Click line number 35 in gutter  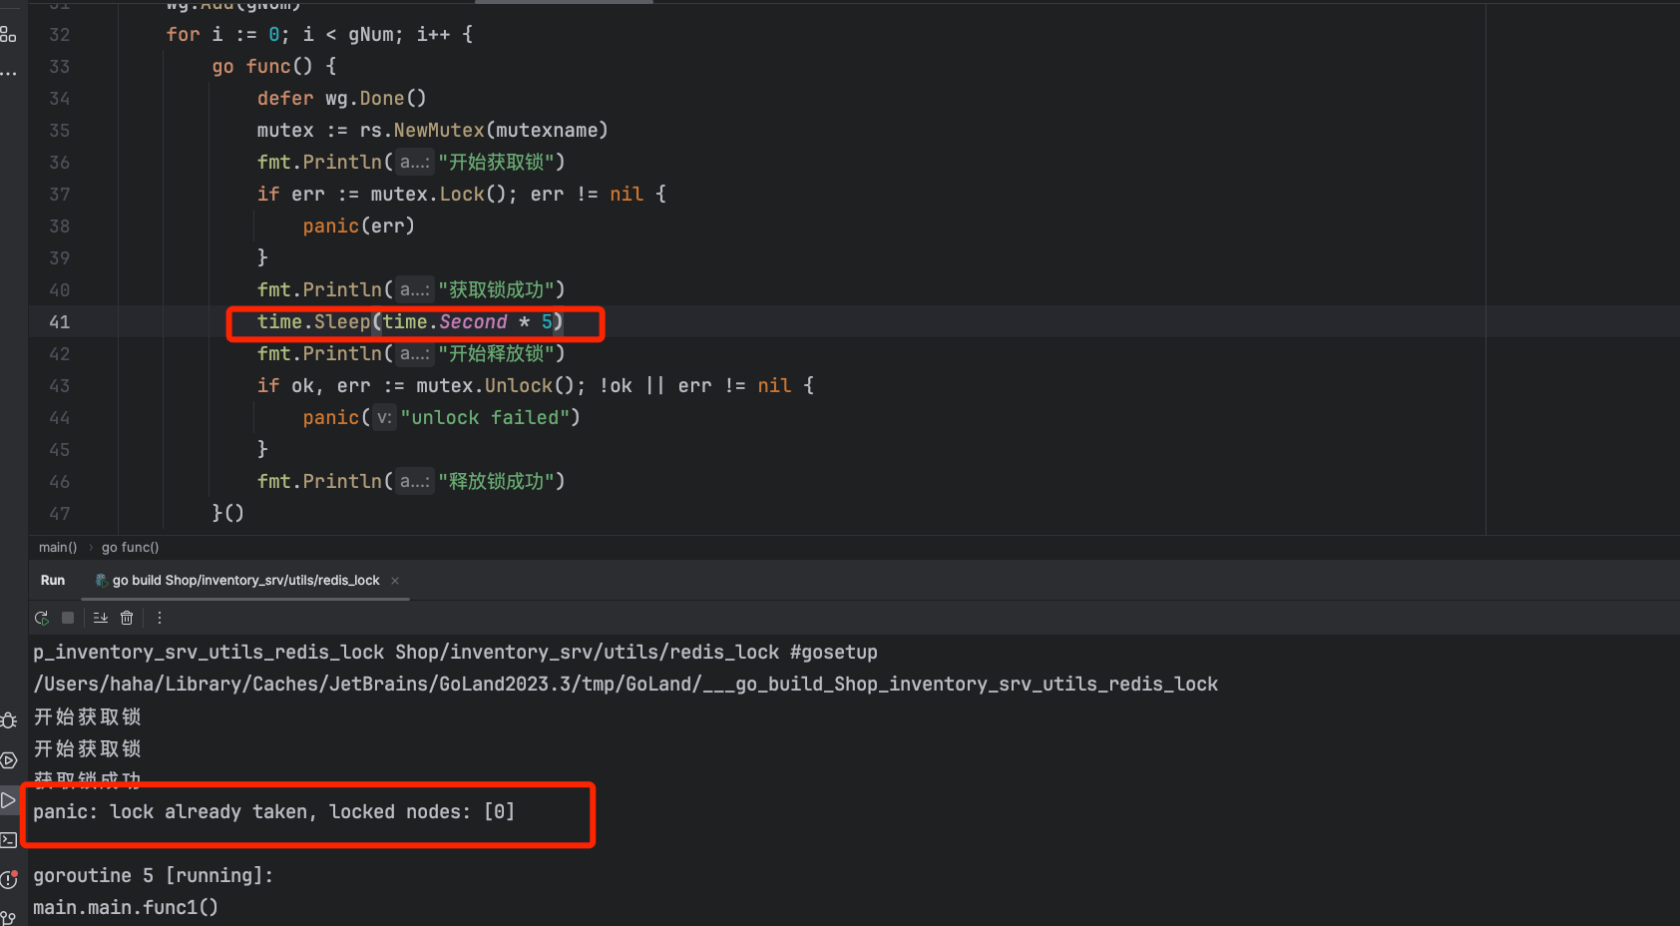click(x=60, y=130)
